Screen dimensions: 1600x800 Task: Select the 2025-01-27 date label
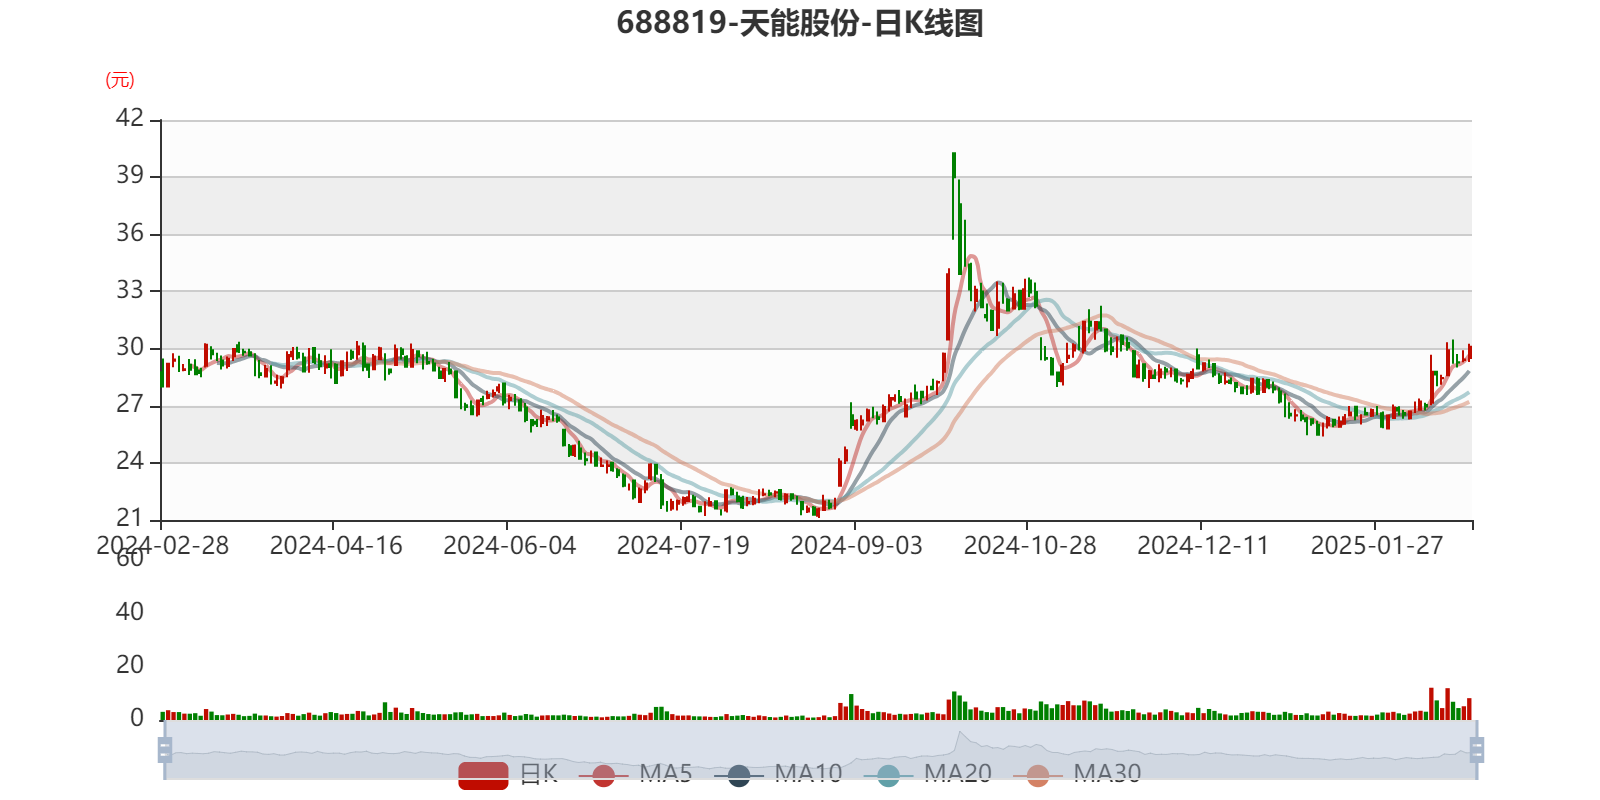(x=1377, y=546)
